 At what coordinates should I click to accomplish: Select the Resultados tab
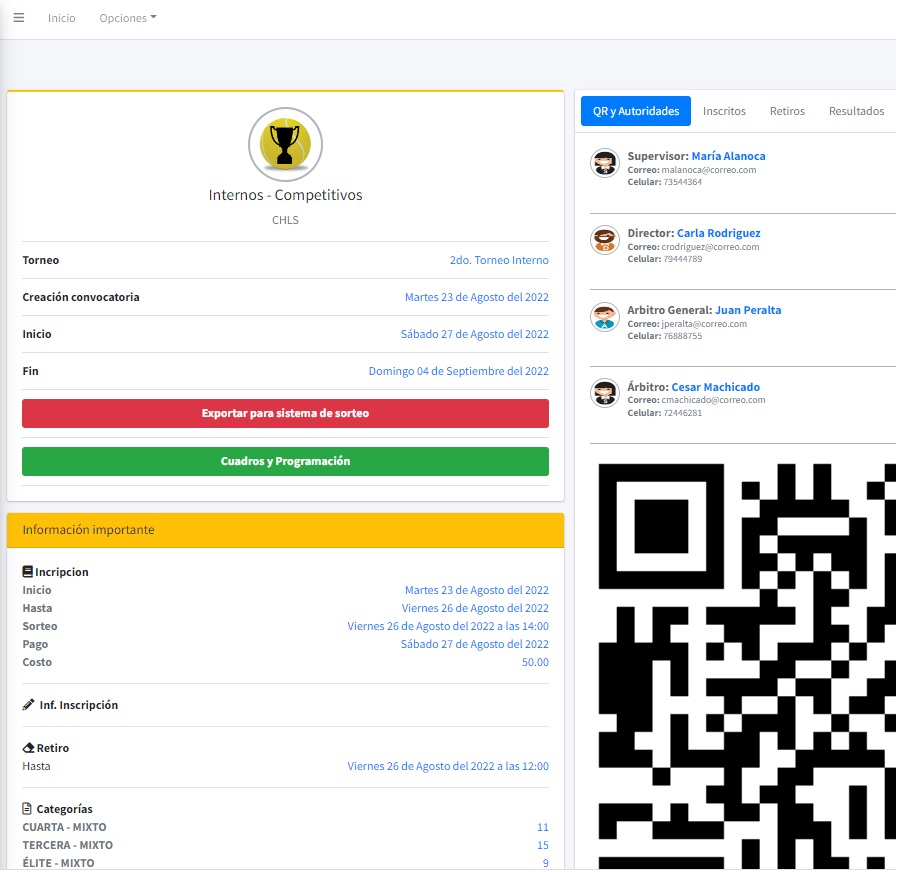(856, 111)
